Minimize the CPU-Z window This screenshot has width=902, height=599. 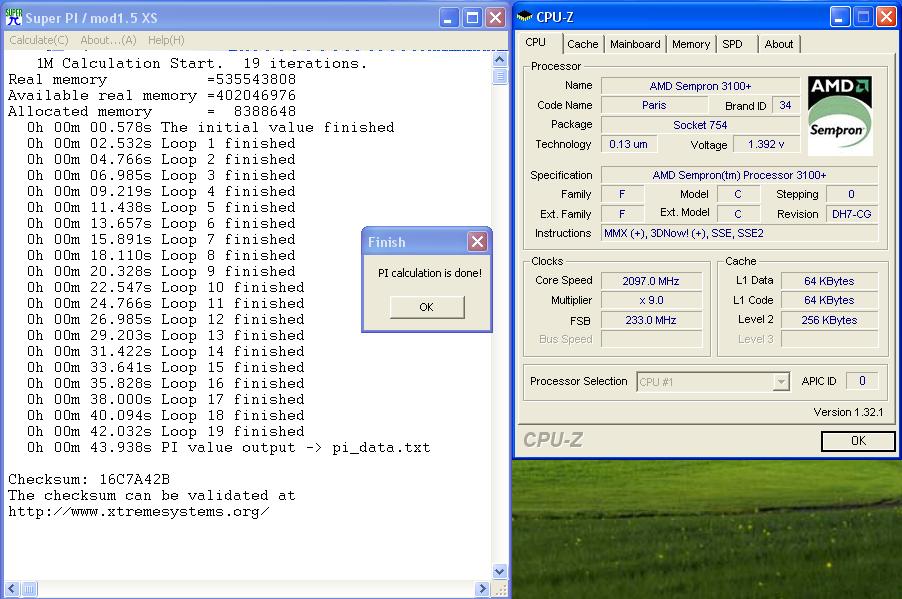[x=840, y=17]
